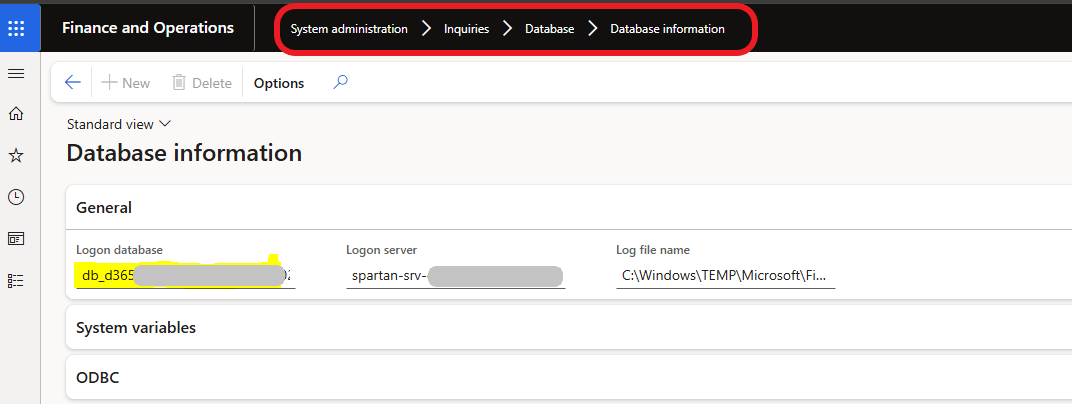Click Database information breadcrumb
This screenshot has width=1072, height=404.
(x=667, y=29)
